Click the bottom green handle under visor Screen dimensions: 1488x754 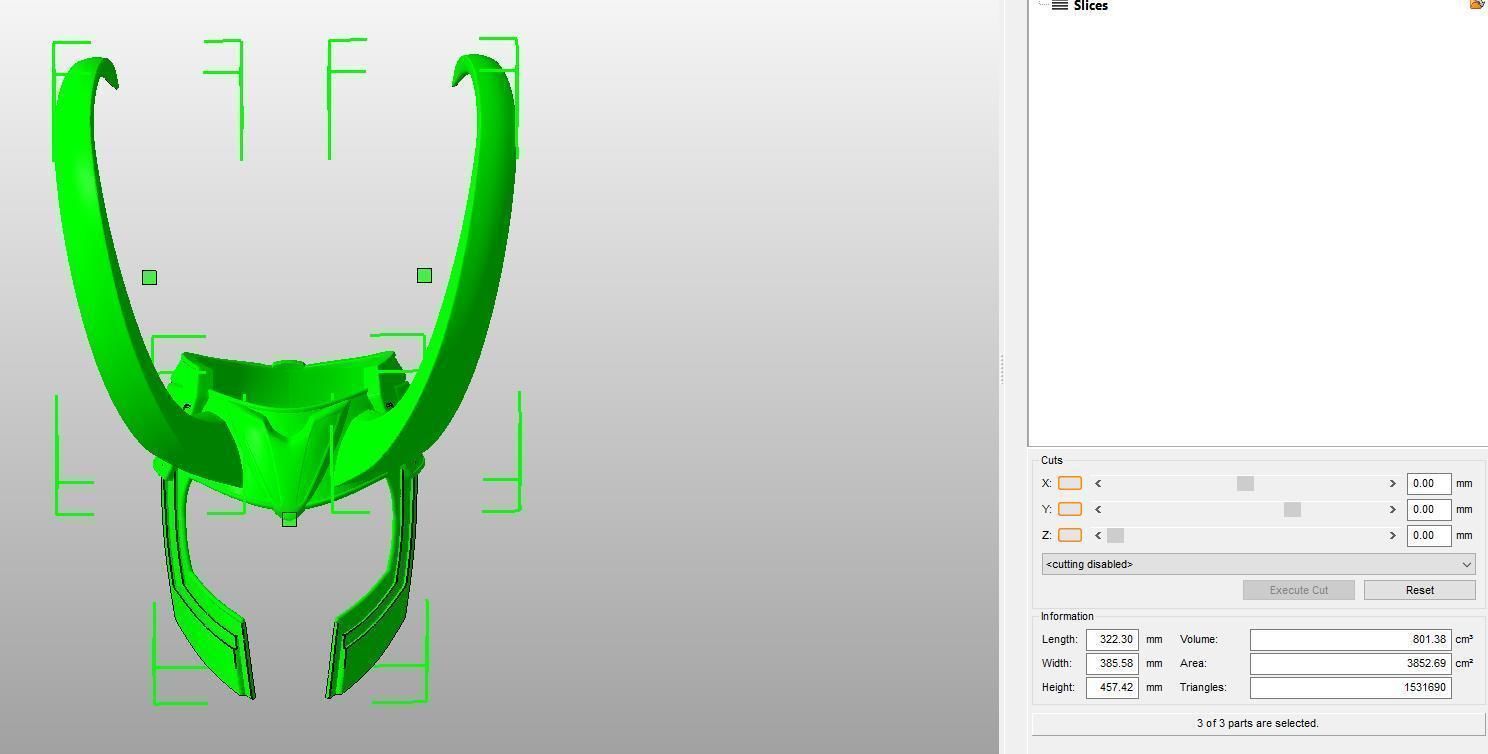click(289, 519)
